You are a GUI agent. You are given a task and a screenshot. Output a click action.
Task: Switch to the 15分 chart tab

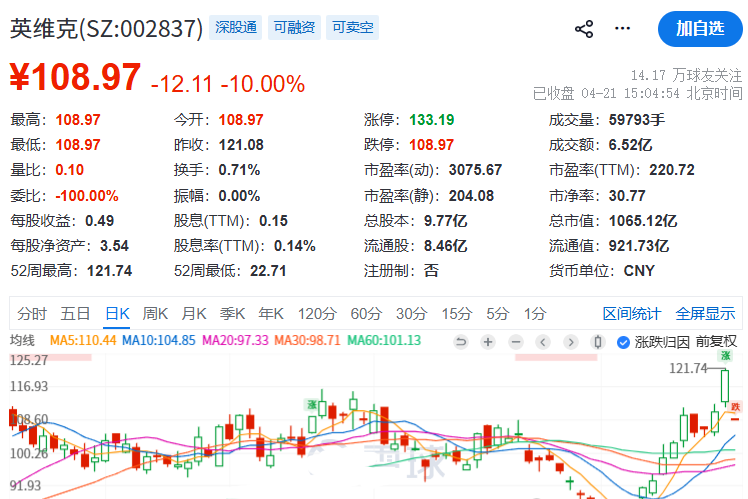(x=457, y=314)
